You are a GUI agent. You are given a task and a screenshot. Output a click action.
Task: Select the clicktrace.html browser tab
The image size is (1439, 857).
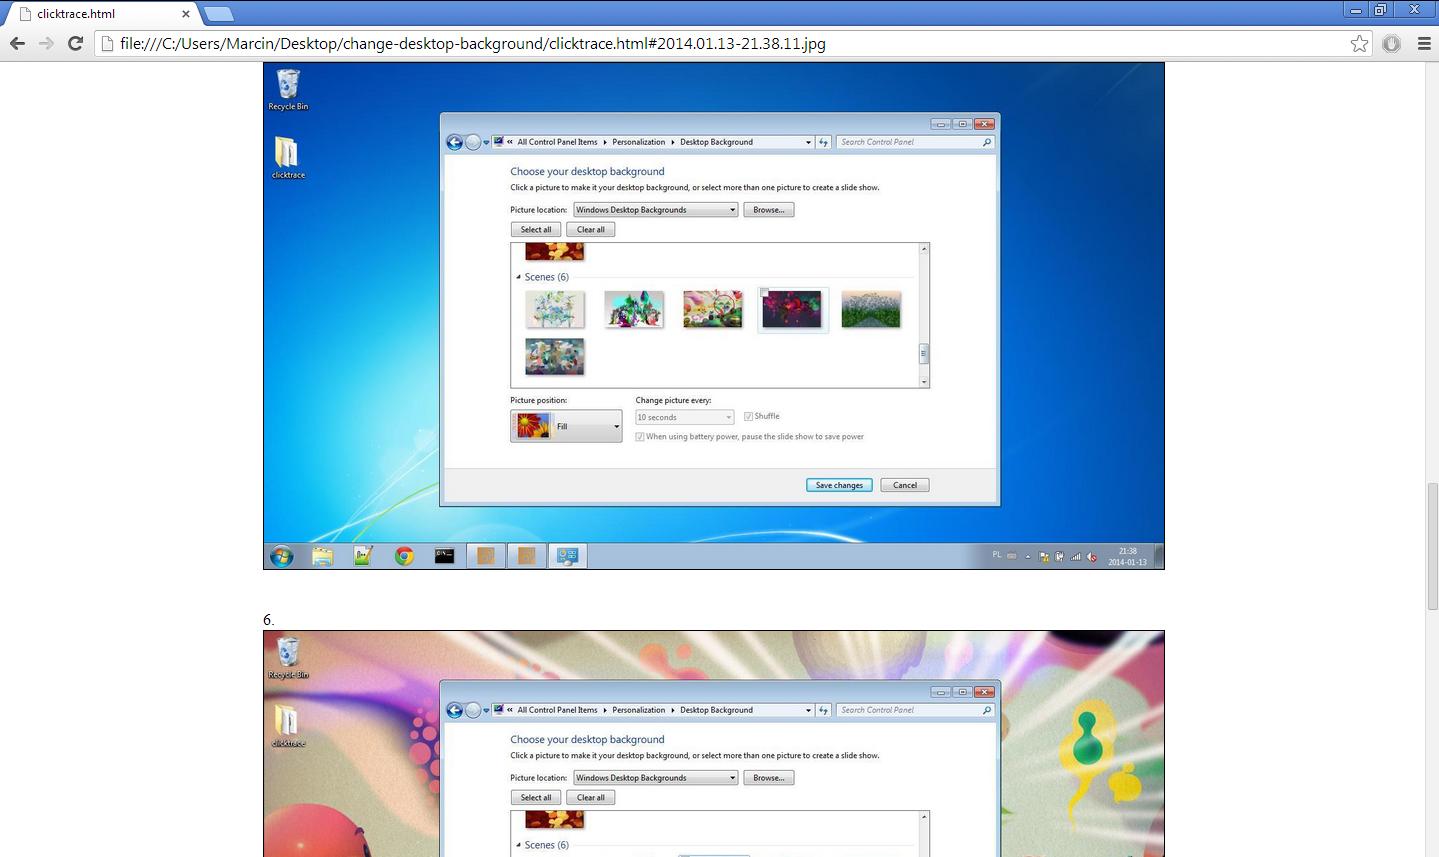[100, 14]
